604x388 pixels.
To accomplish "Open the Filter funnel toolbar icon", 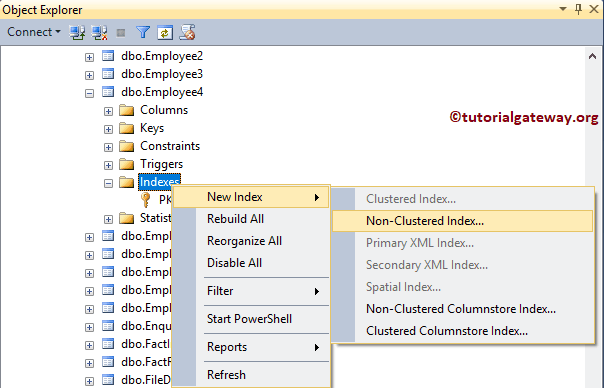I will 143,32.
